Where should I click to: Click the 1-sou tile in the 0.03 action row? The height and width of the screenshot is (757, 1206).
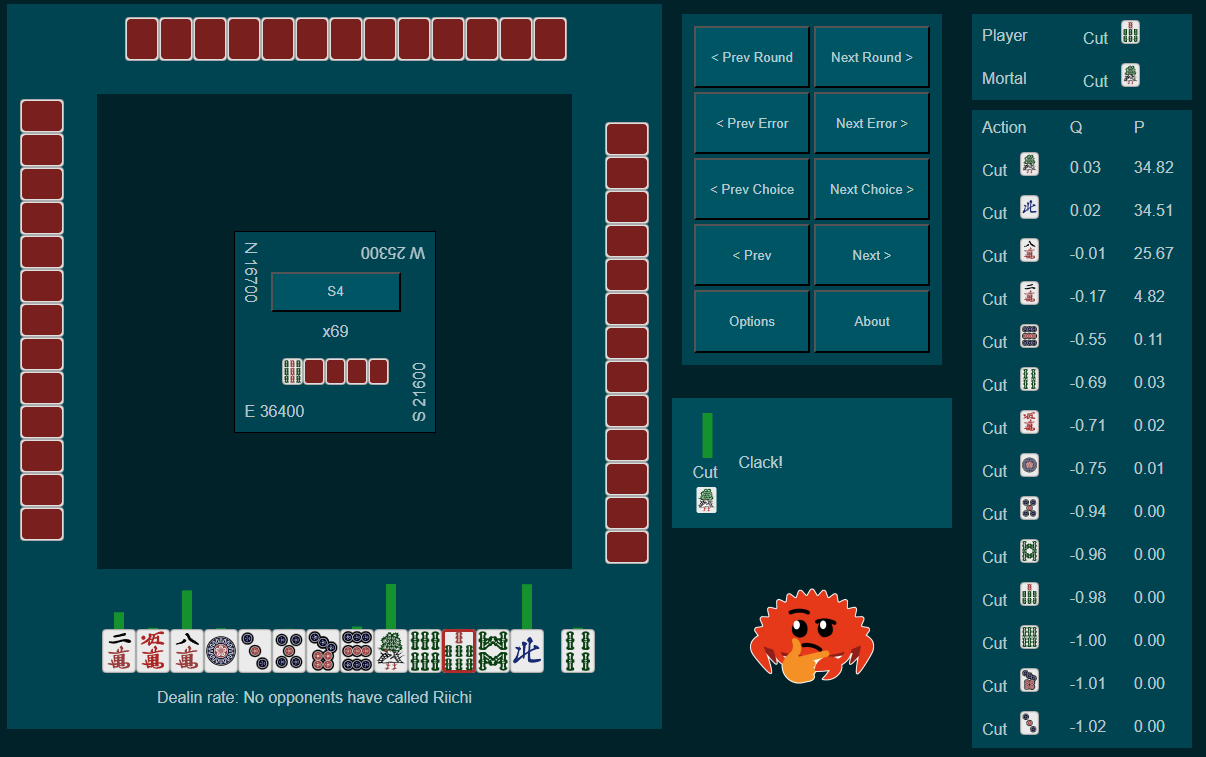click(1029, 165)
